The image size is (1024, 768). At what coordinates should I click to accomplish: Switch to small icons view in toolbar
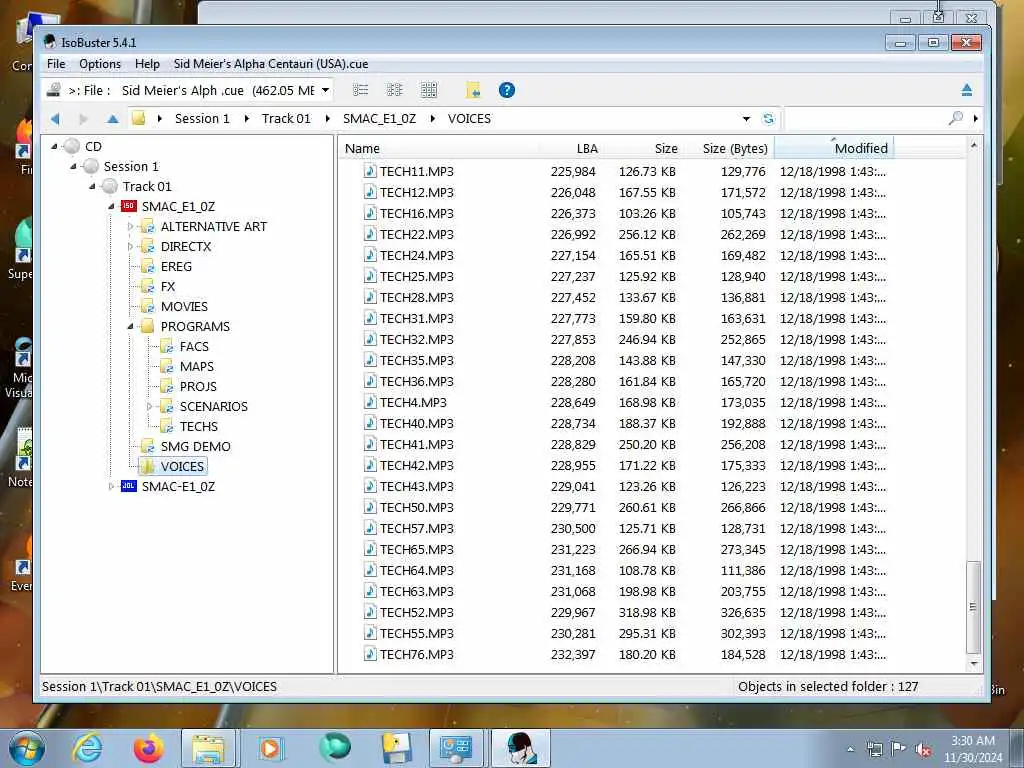[x=394, y=90]
